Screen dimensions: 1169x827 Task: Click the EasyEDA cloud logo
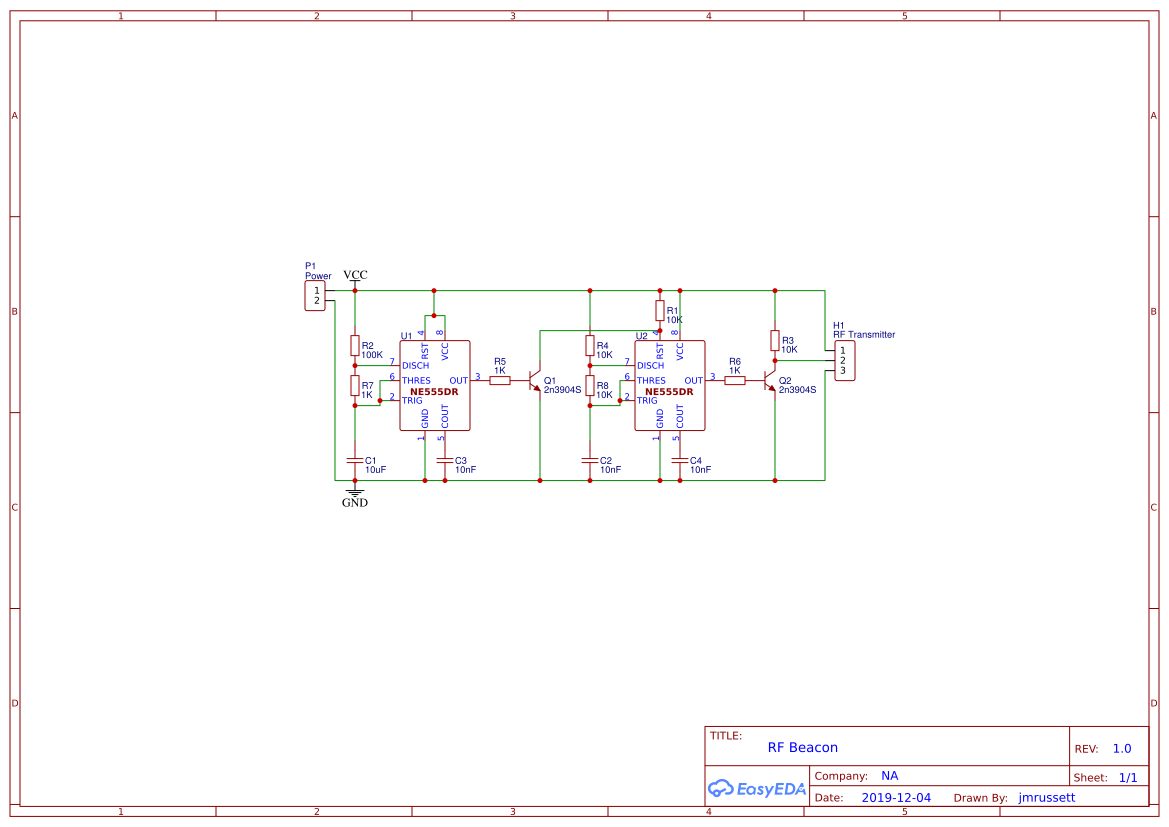tap(757, 789)
